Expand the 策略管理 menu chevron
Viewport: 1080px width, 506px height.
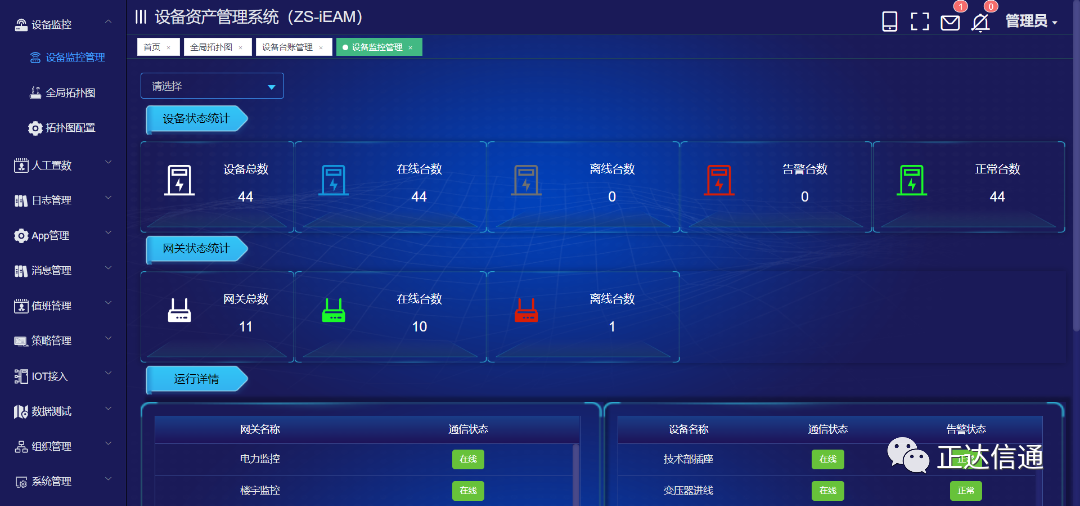(108, 339)
